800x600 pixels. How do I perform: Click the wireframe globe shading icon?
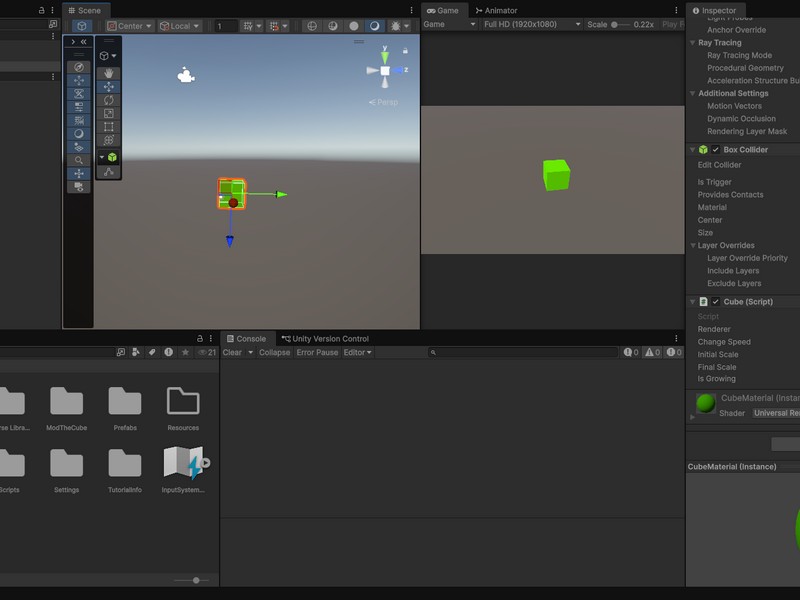click(x=312, y=26)
